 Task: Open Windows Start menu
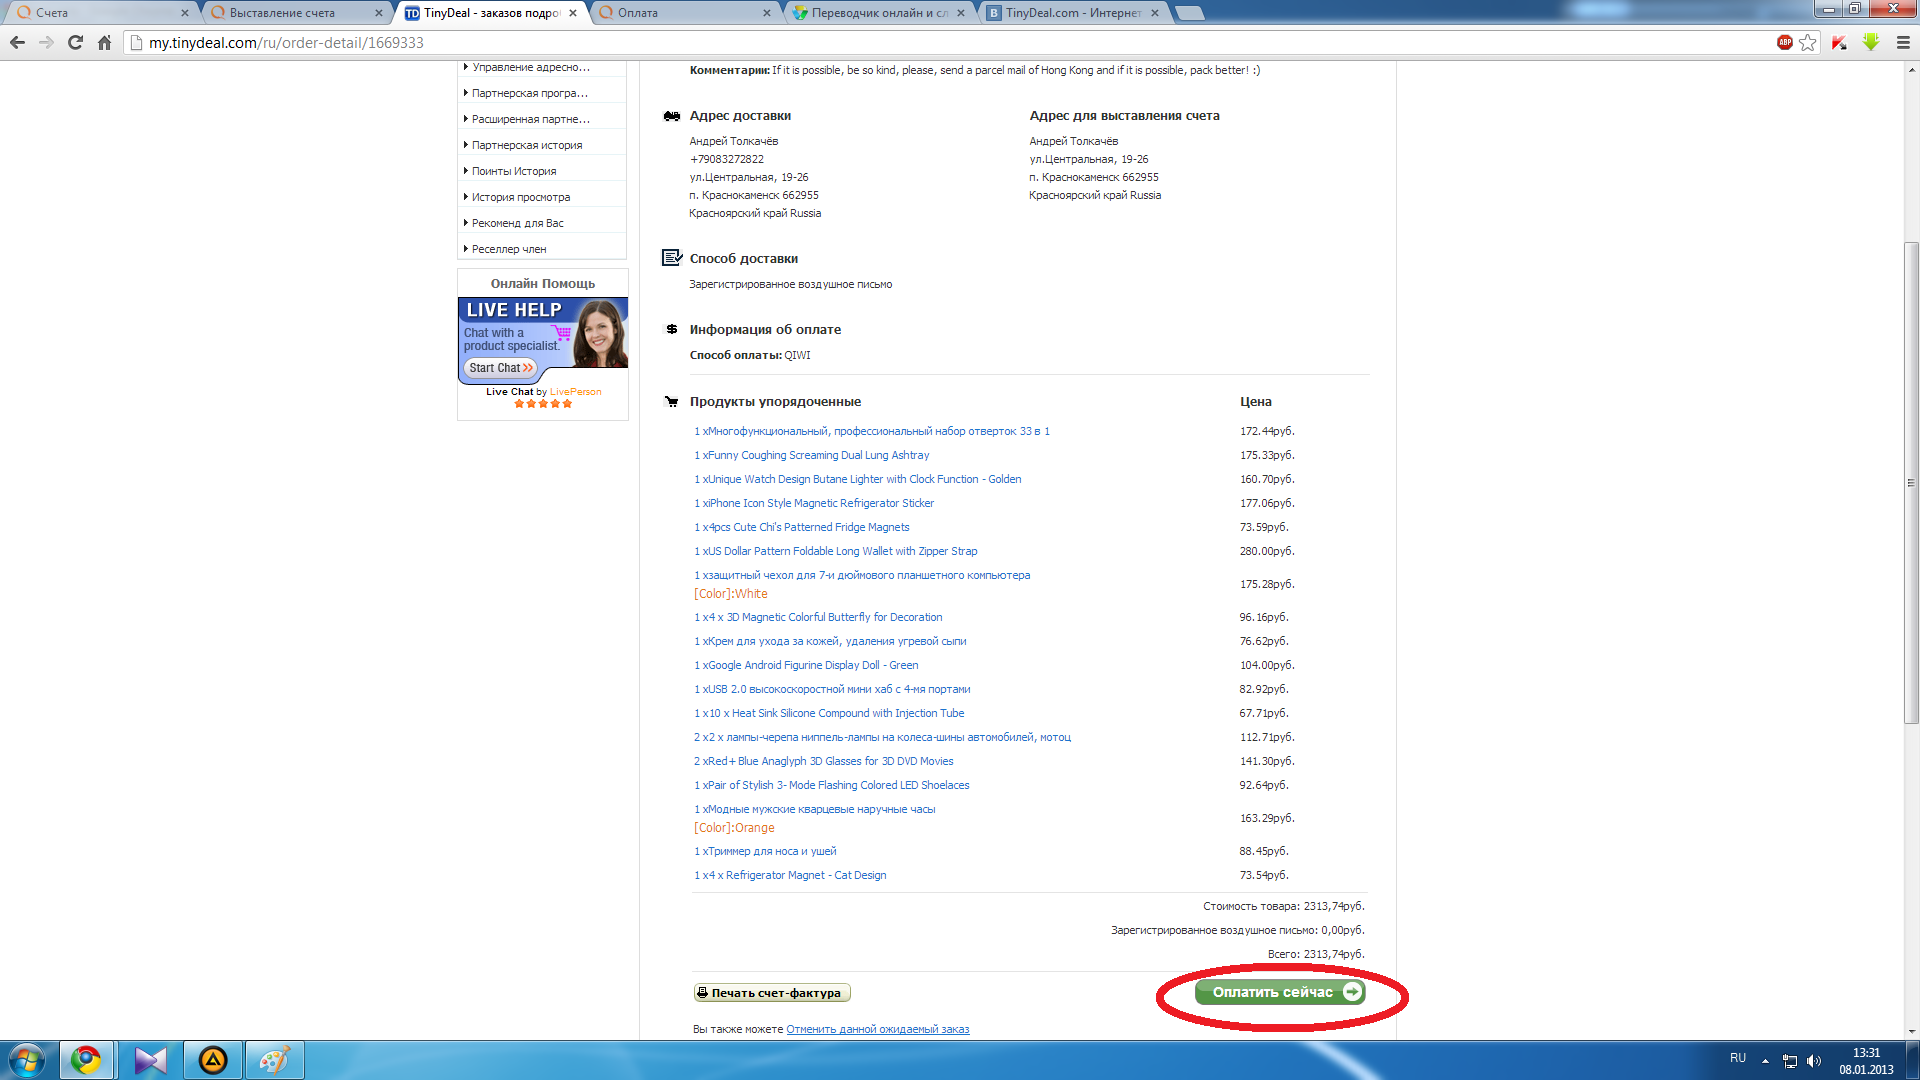coord(27,1060)
